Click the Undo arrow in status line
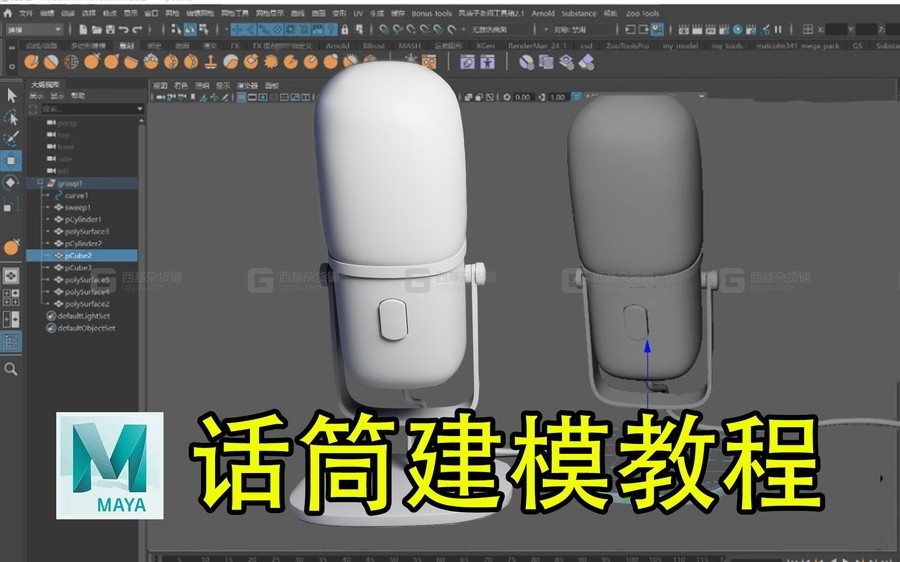Viewport: 900px width, 562px height. tap(122, 30)
